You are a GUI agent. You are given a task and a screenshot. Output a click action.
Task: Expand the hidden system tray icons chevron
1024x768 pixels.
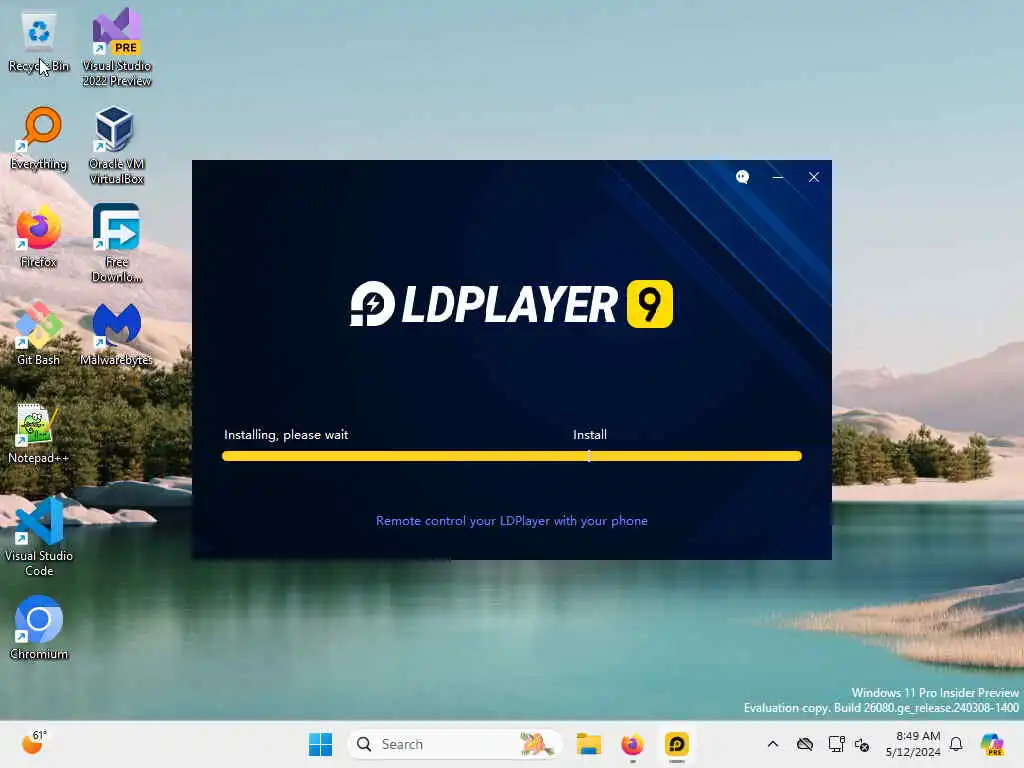pos(773,744)
